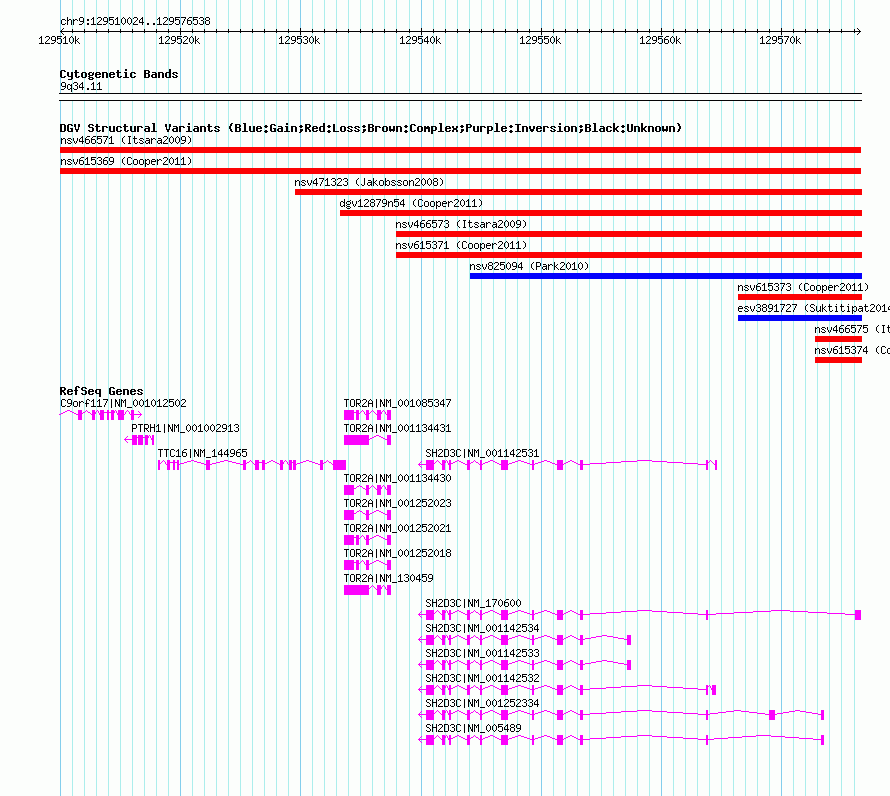Select the SH2D3C NM_001142531 transcript glyph
Image resolution: width=890 pixels, height=796 pixels.
568,465
